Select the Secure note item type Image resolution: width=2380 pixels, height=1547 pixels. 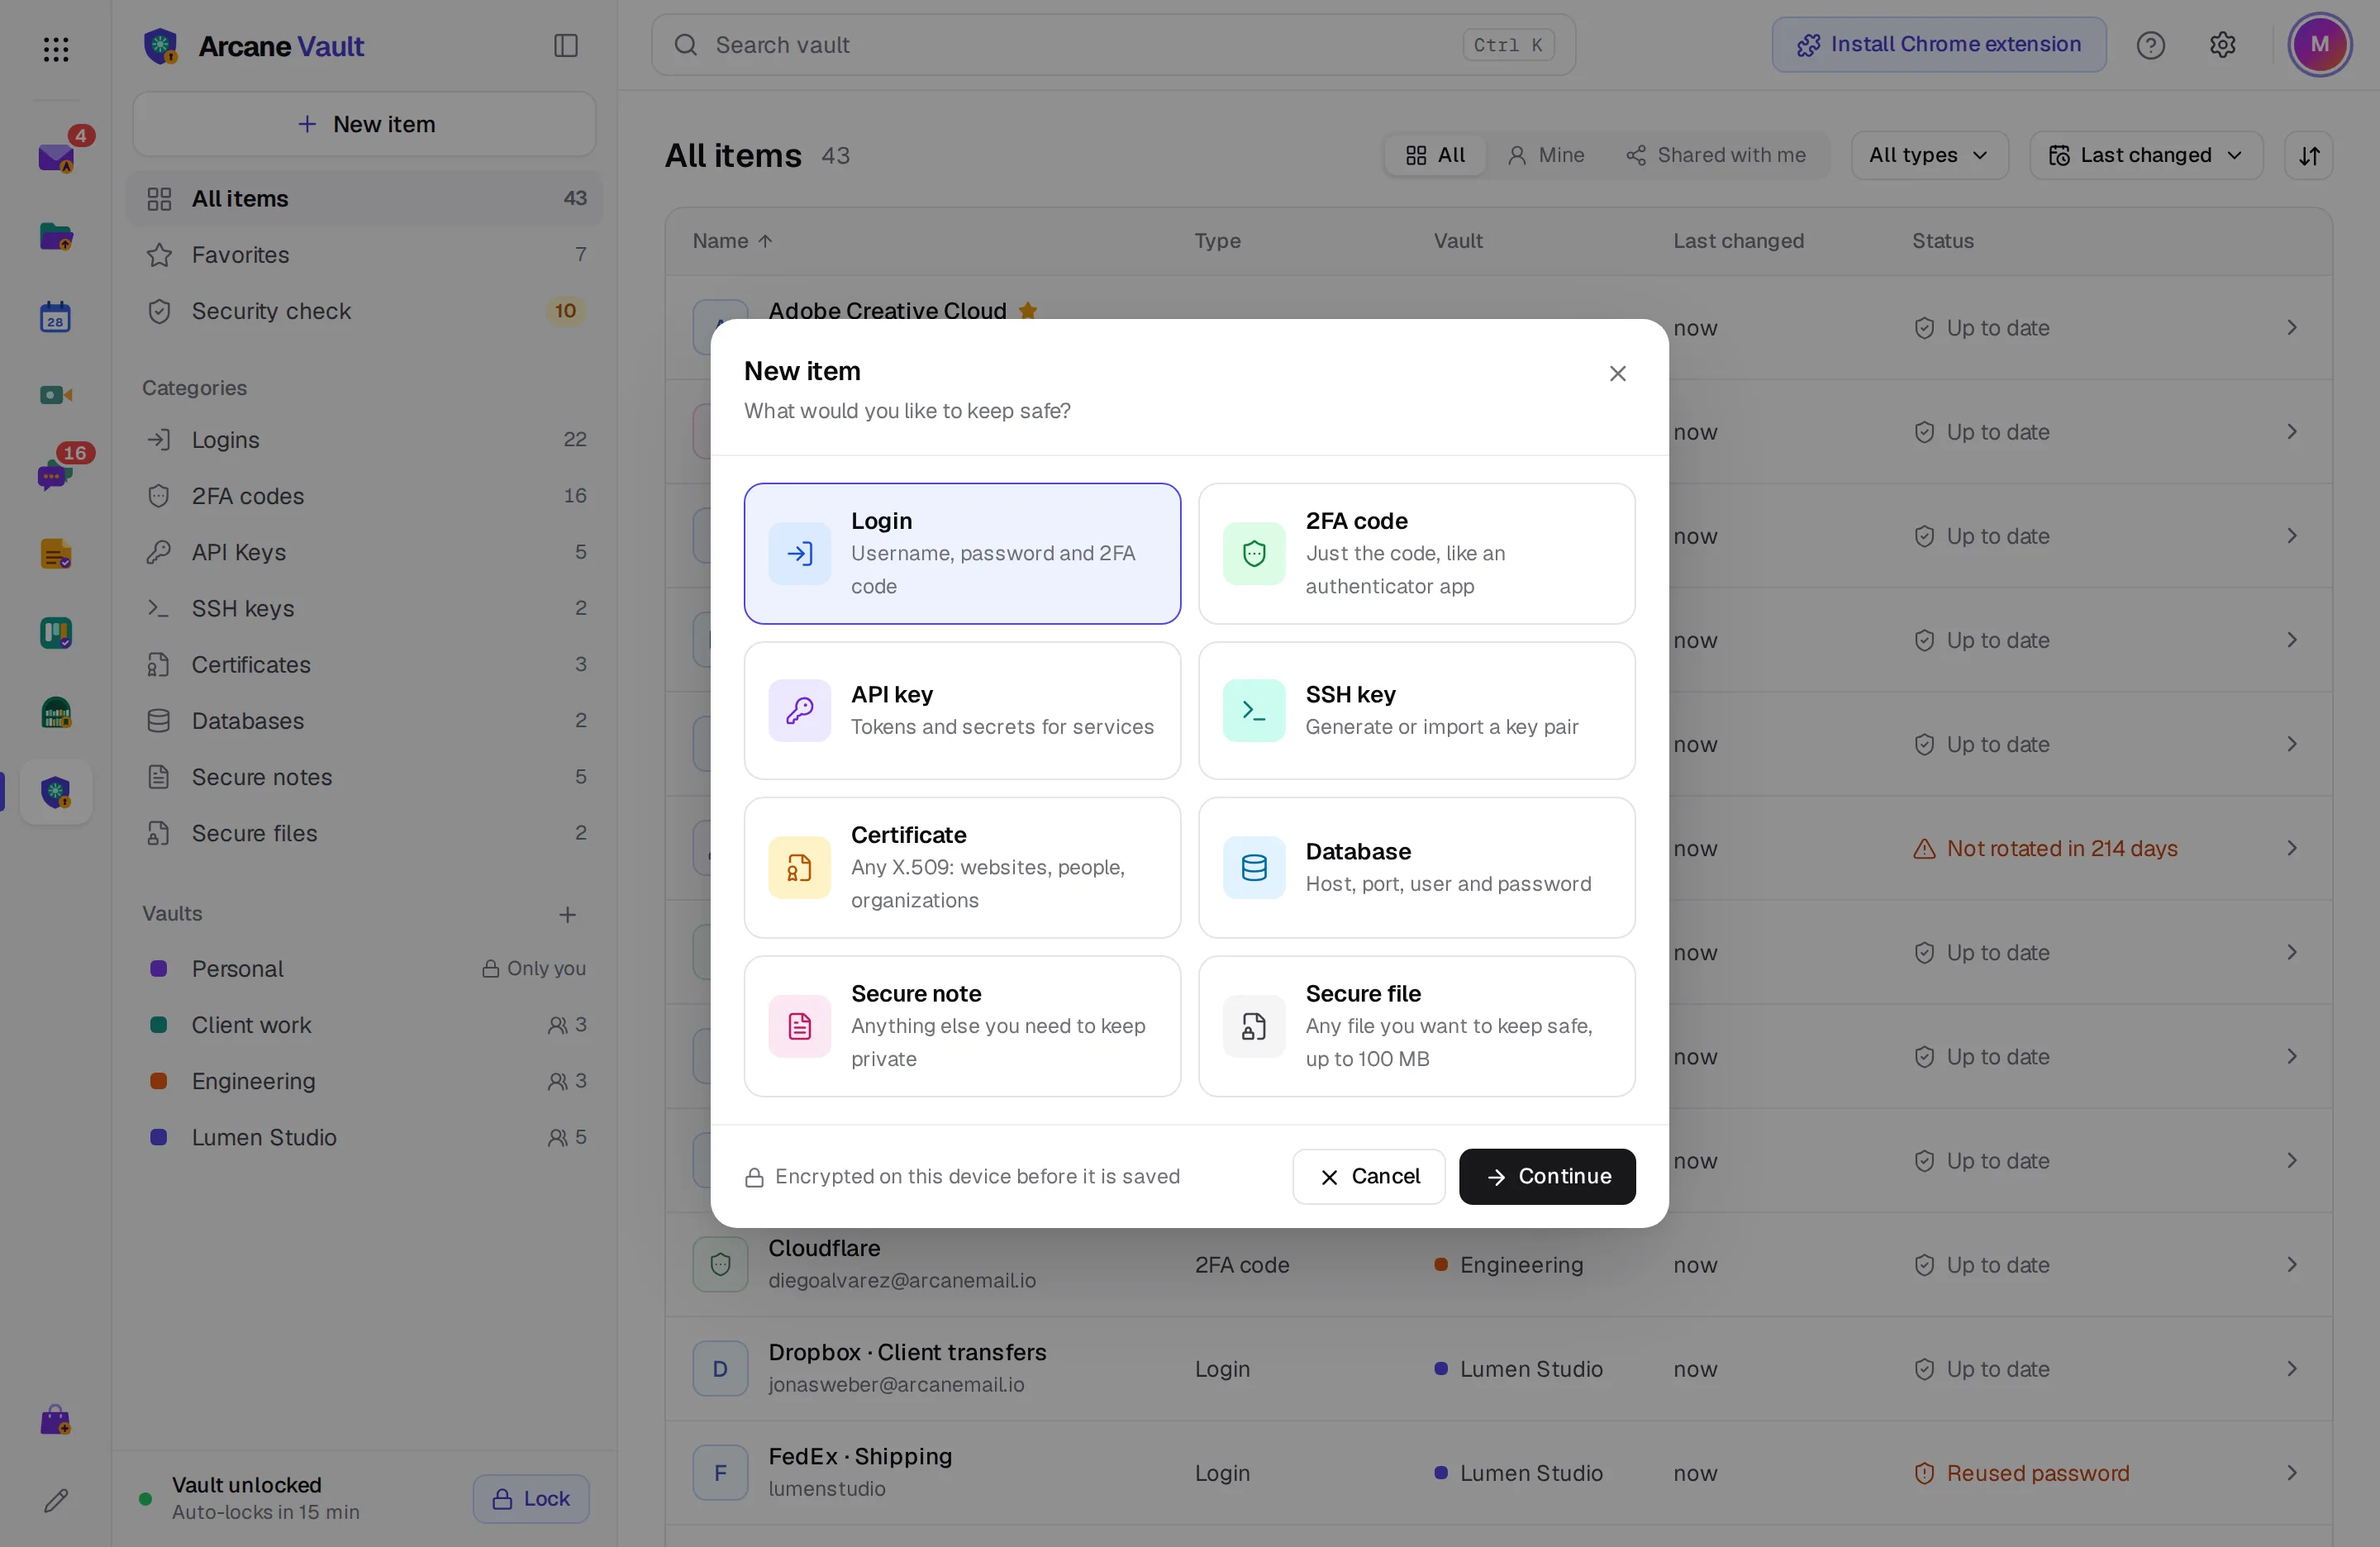pyautogui.click(x=962, y=1026)
